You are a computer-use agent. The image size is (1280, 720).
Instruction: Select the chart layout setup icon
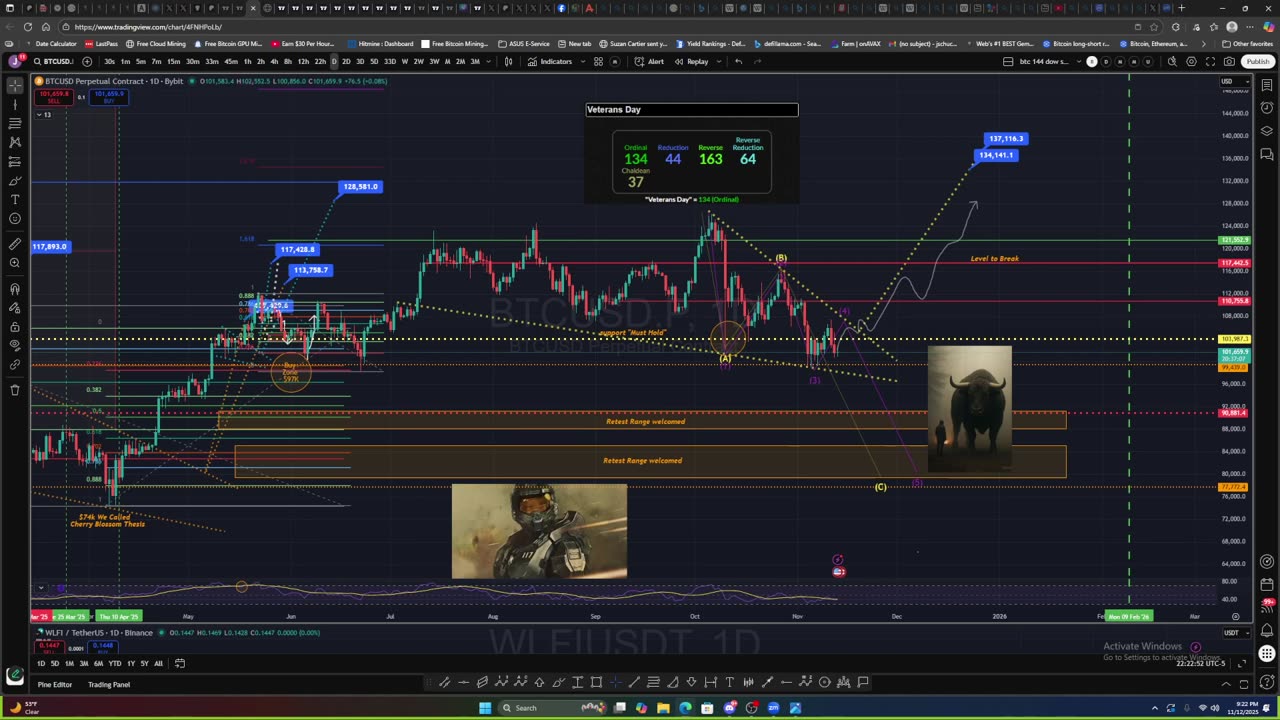pyautogui.click(x=1008, y=61)
